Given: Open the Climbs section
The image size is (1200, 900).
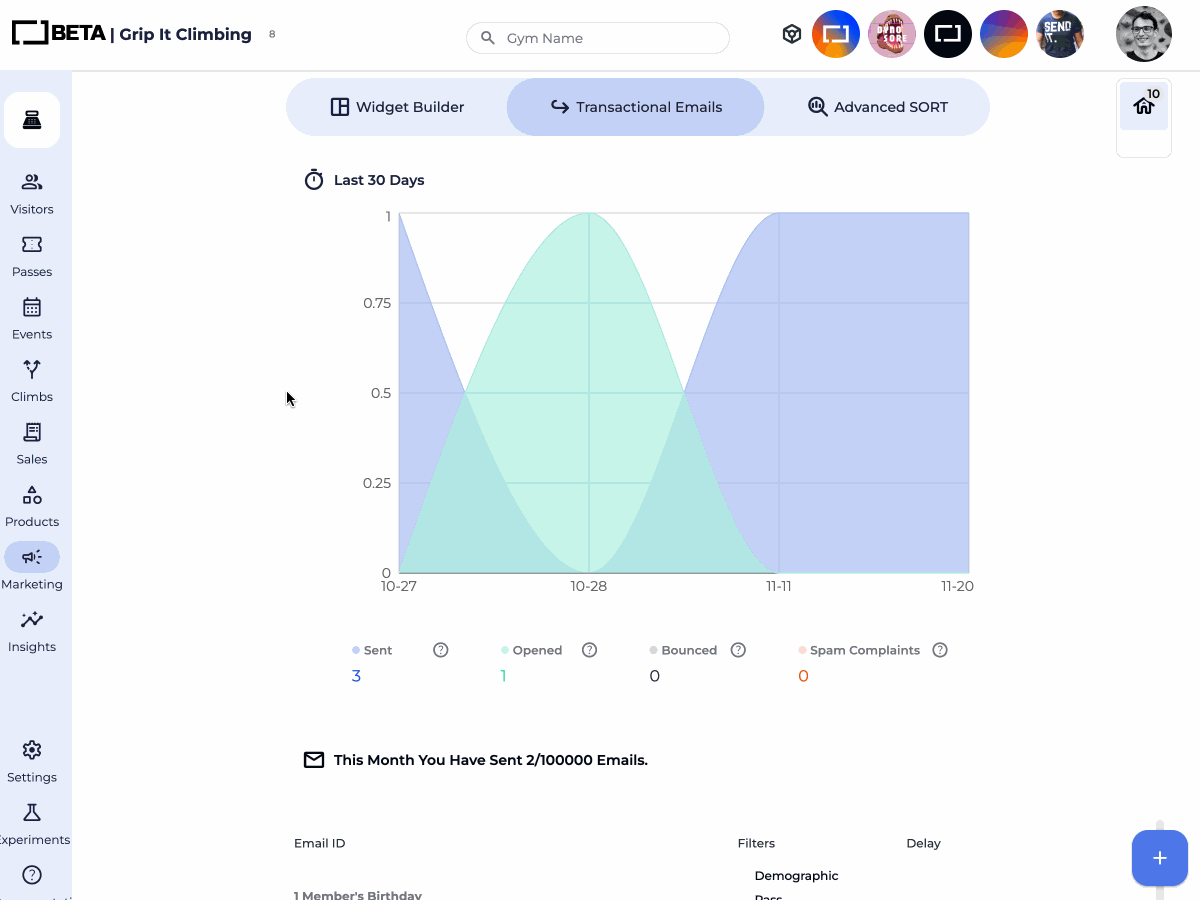Looking at the screenshot, I should point(32,381).
